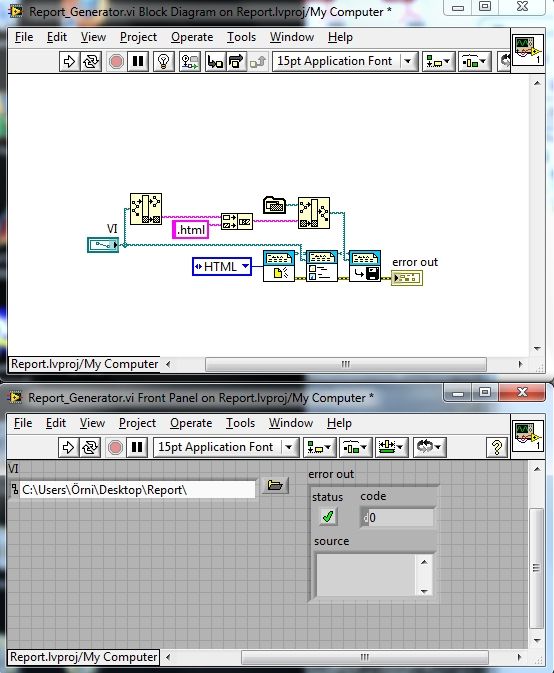
Task: Click the browse folder button beside VI path
Action: 275,485
